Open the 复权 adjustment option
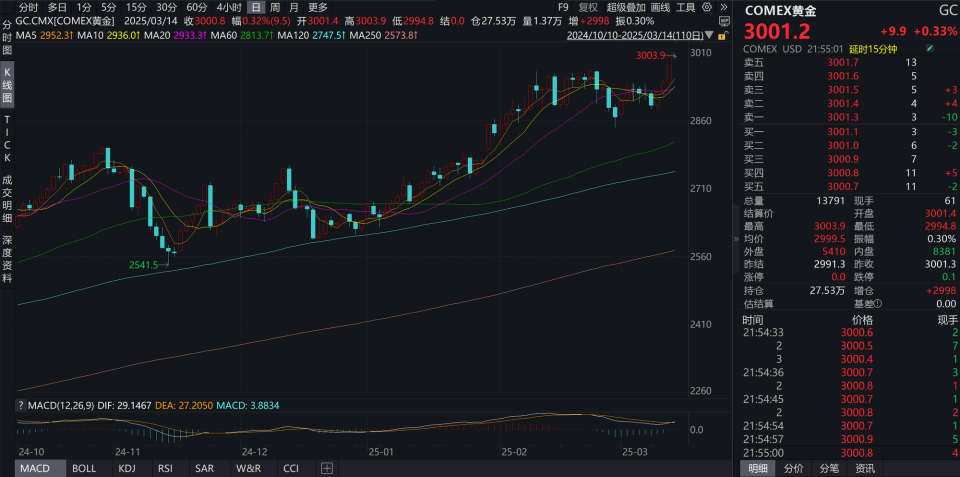 [x=588, y=7]
